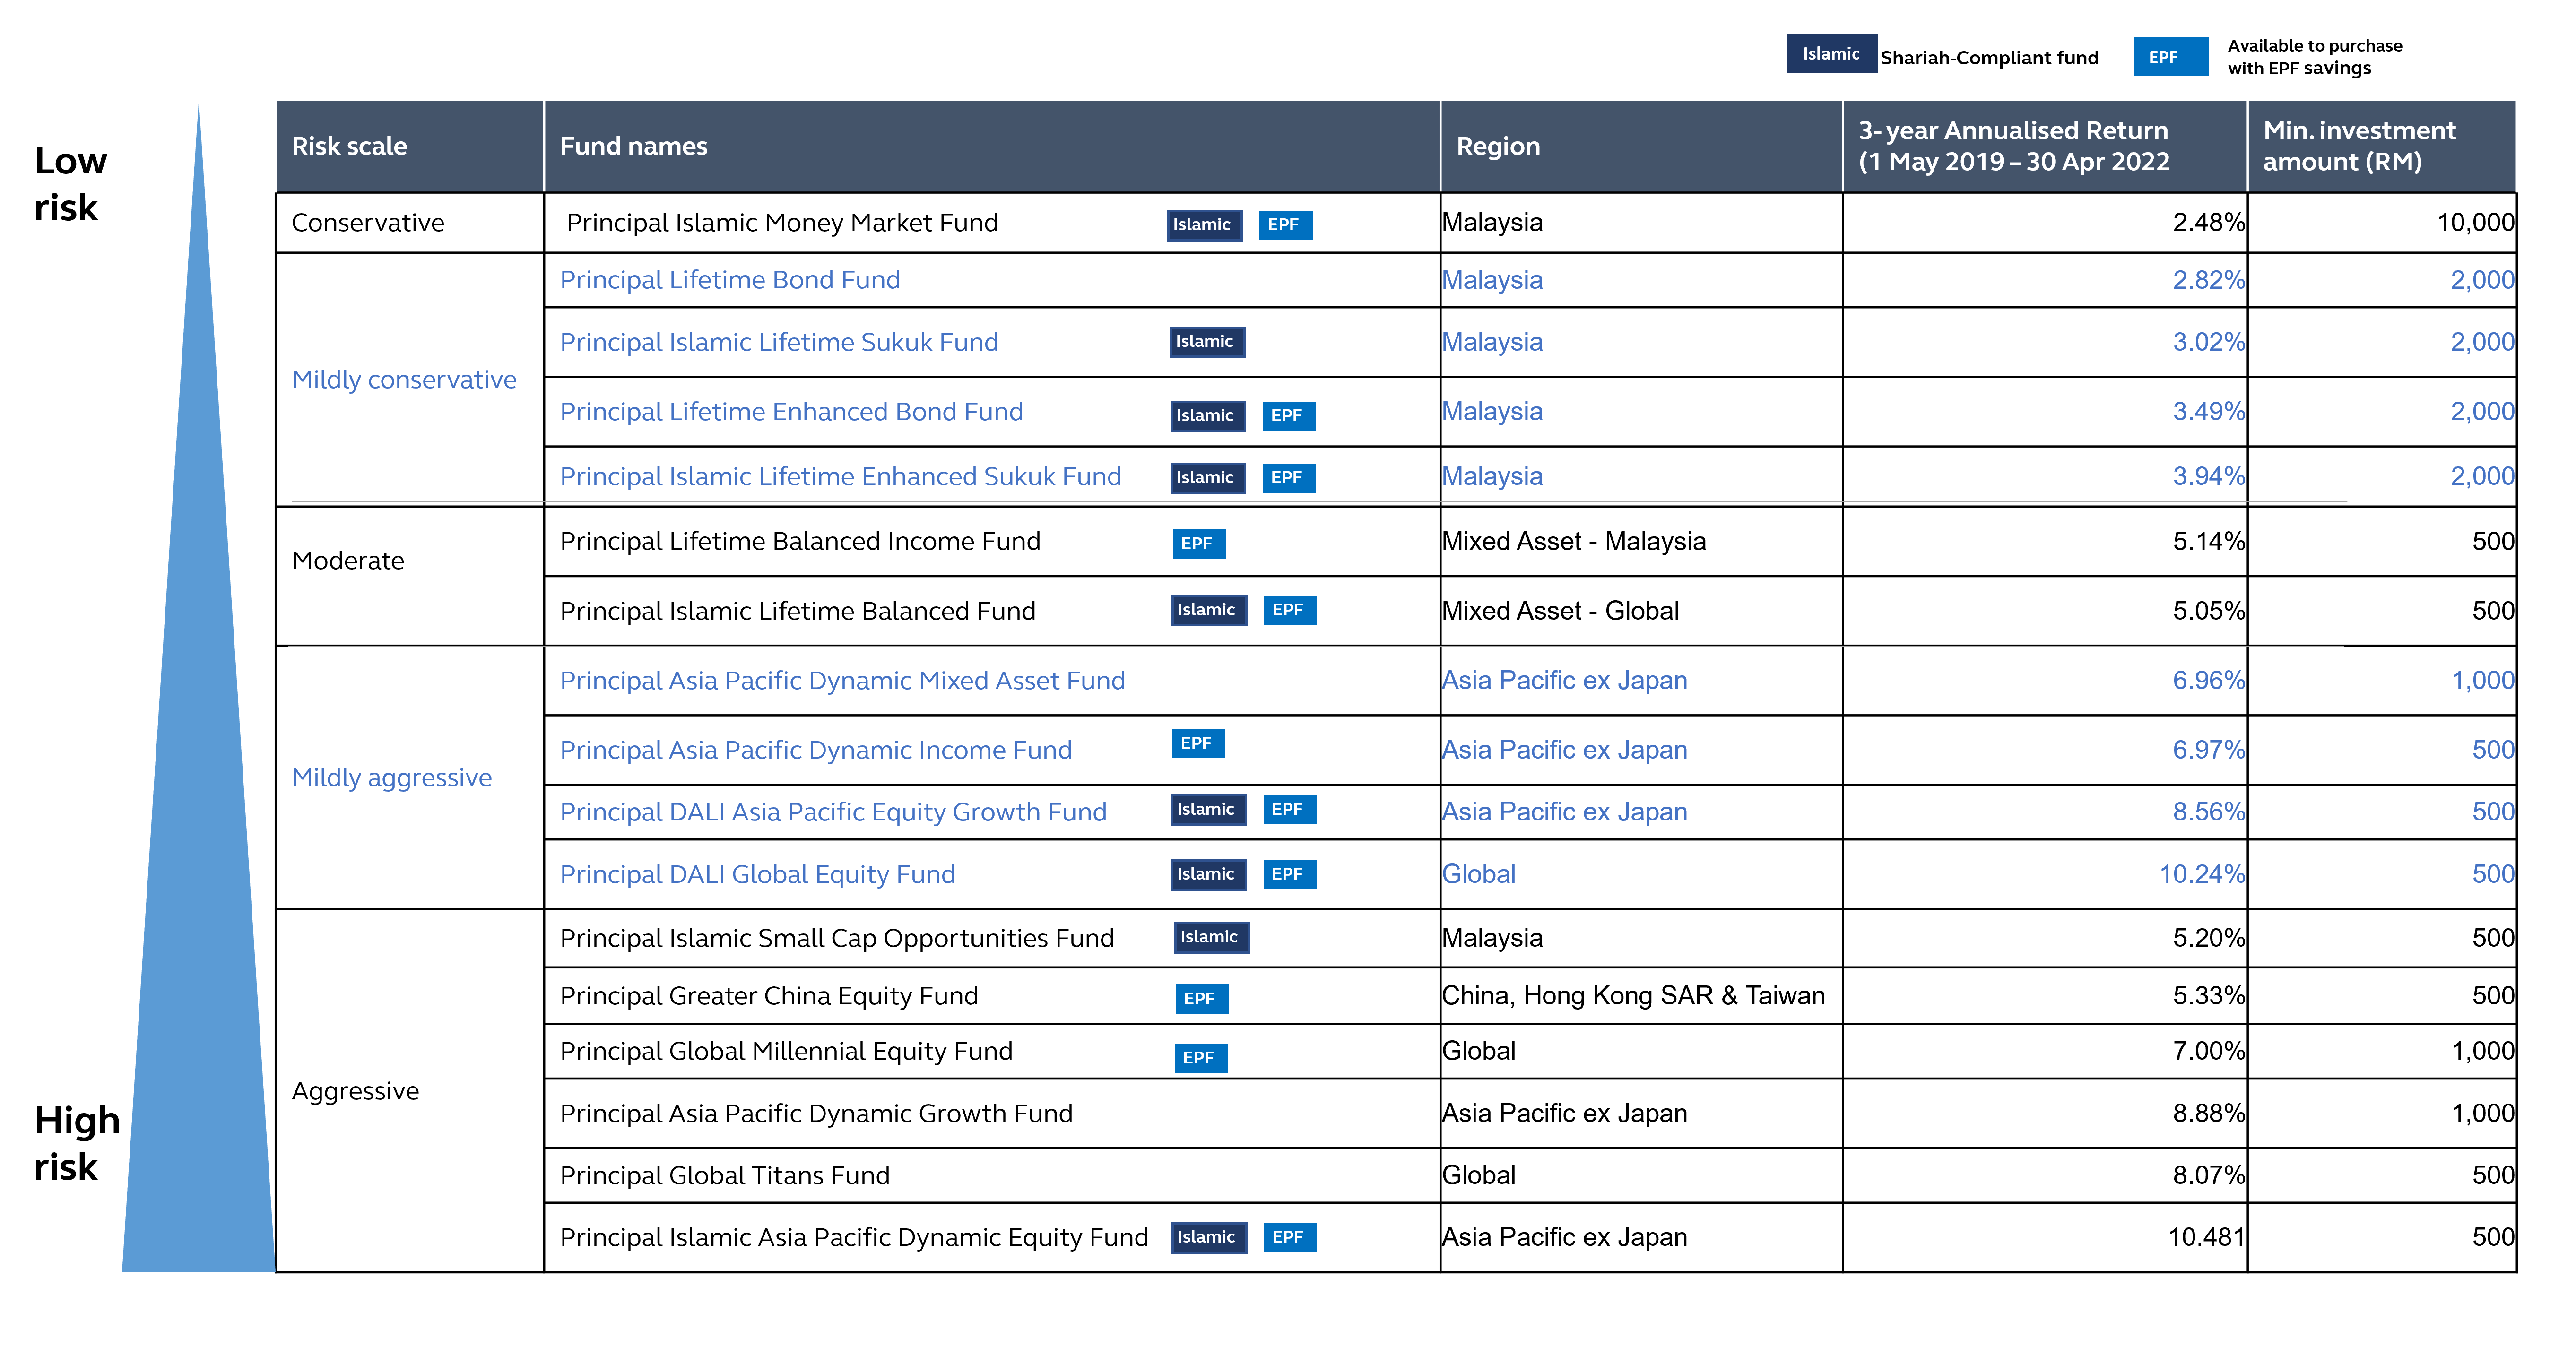Viewport: 2576px width, 1347px height.
Task: Click Islamic badge beside Islamic Asia Pacific Dynamic Equity
Action: click(x=1208, y=1237)
